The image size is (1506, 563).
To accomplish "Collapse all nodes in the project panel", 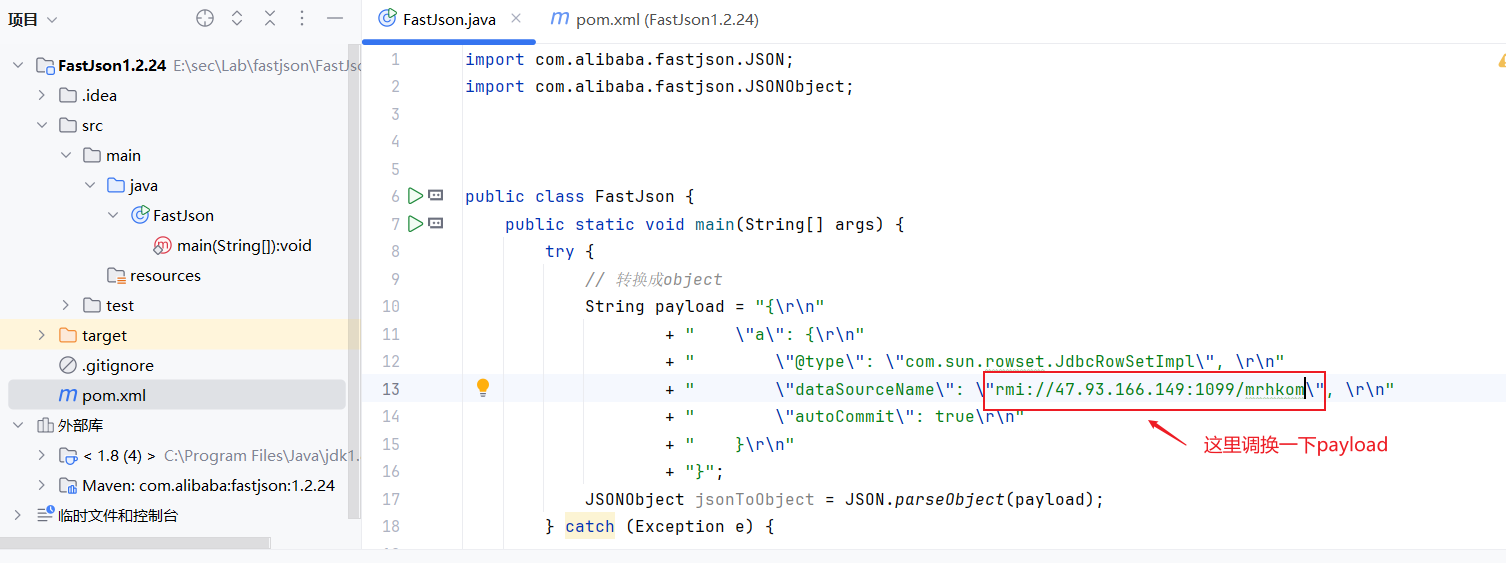I will click(270, 18).
